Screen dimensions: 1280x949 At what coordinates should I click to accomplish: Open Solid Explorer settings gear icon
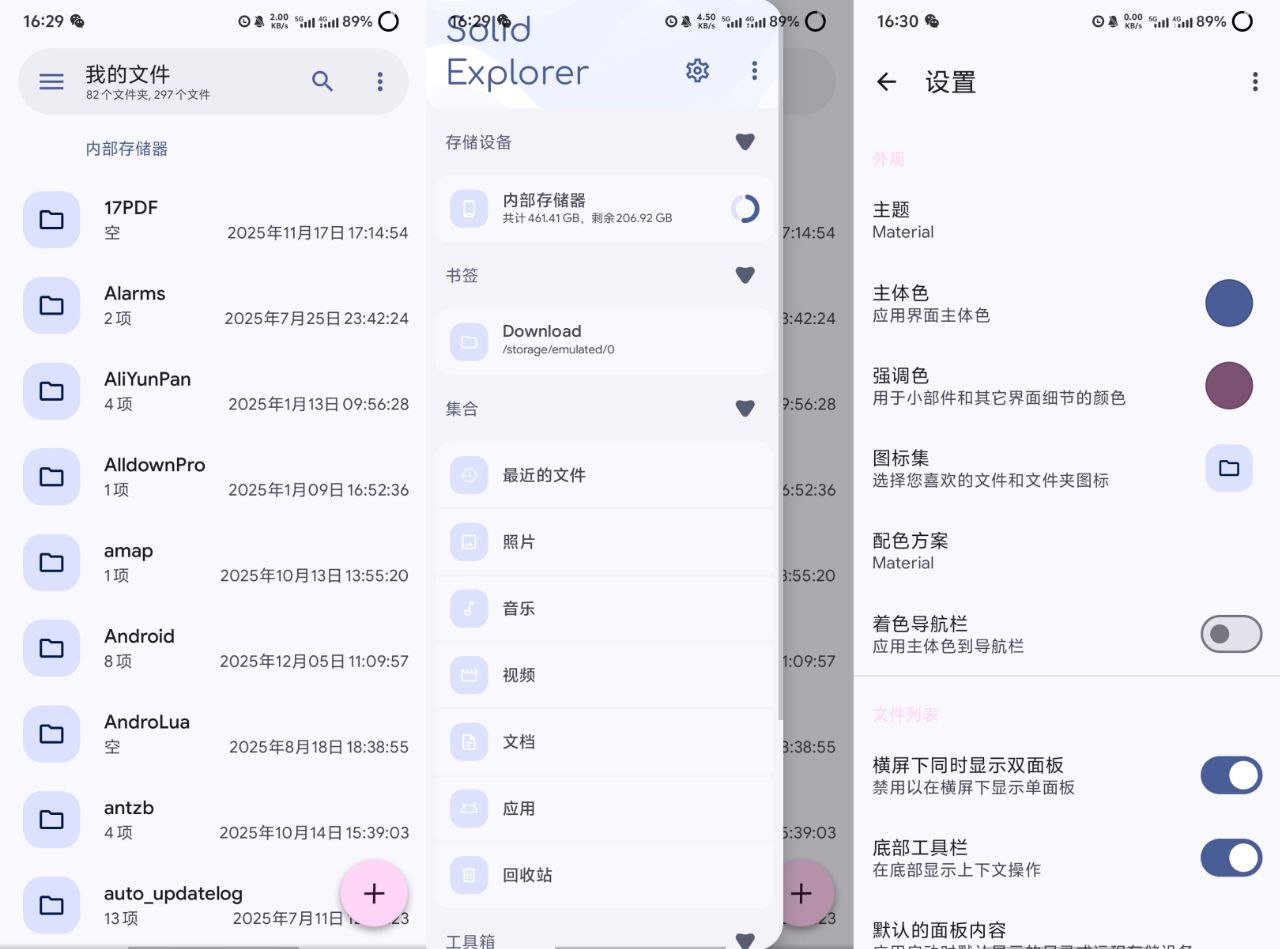[697, 70]
